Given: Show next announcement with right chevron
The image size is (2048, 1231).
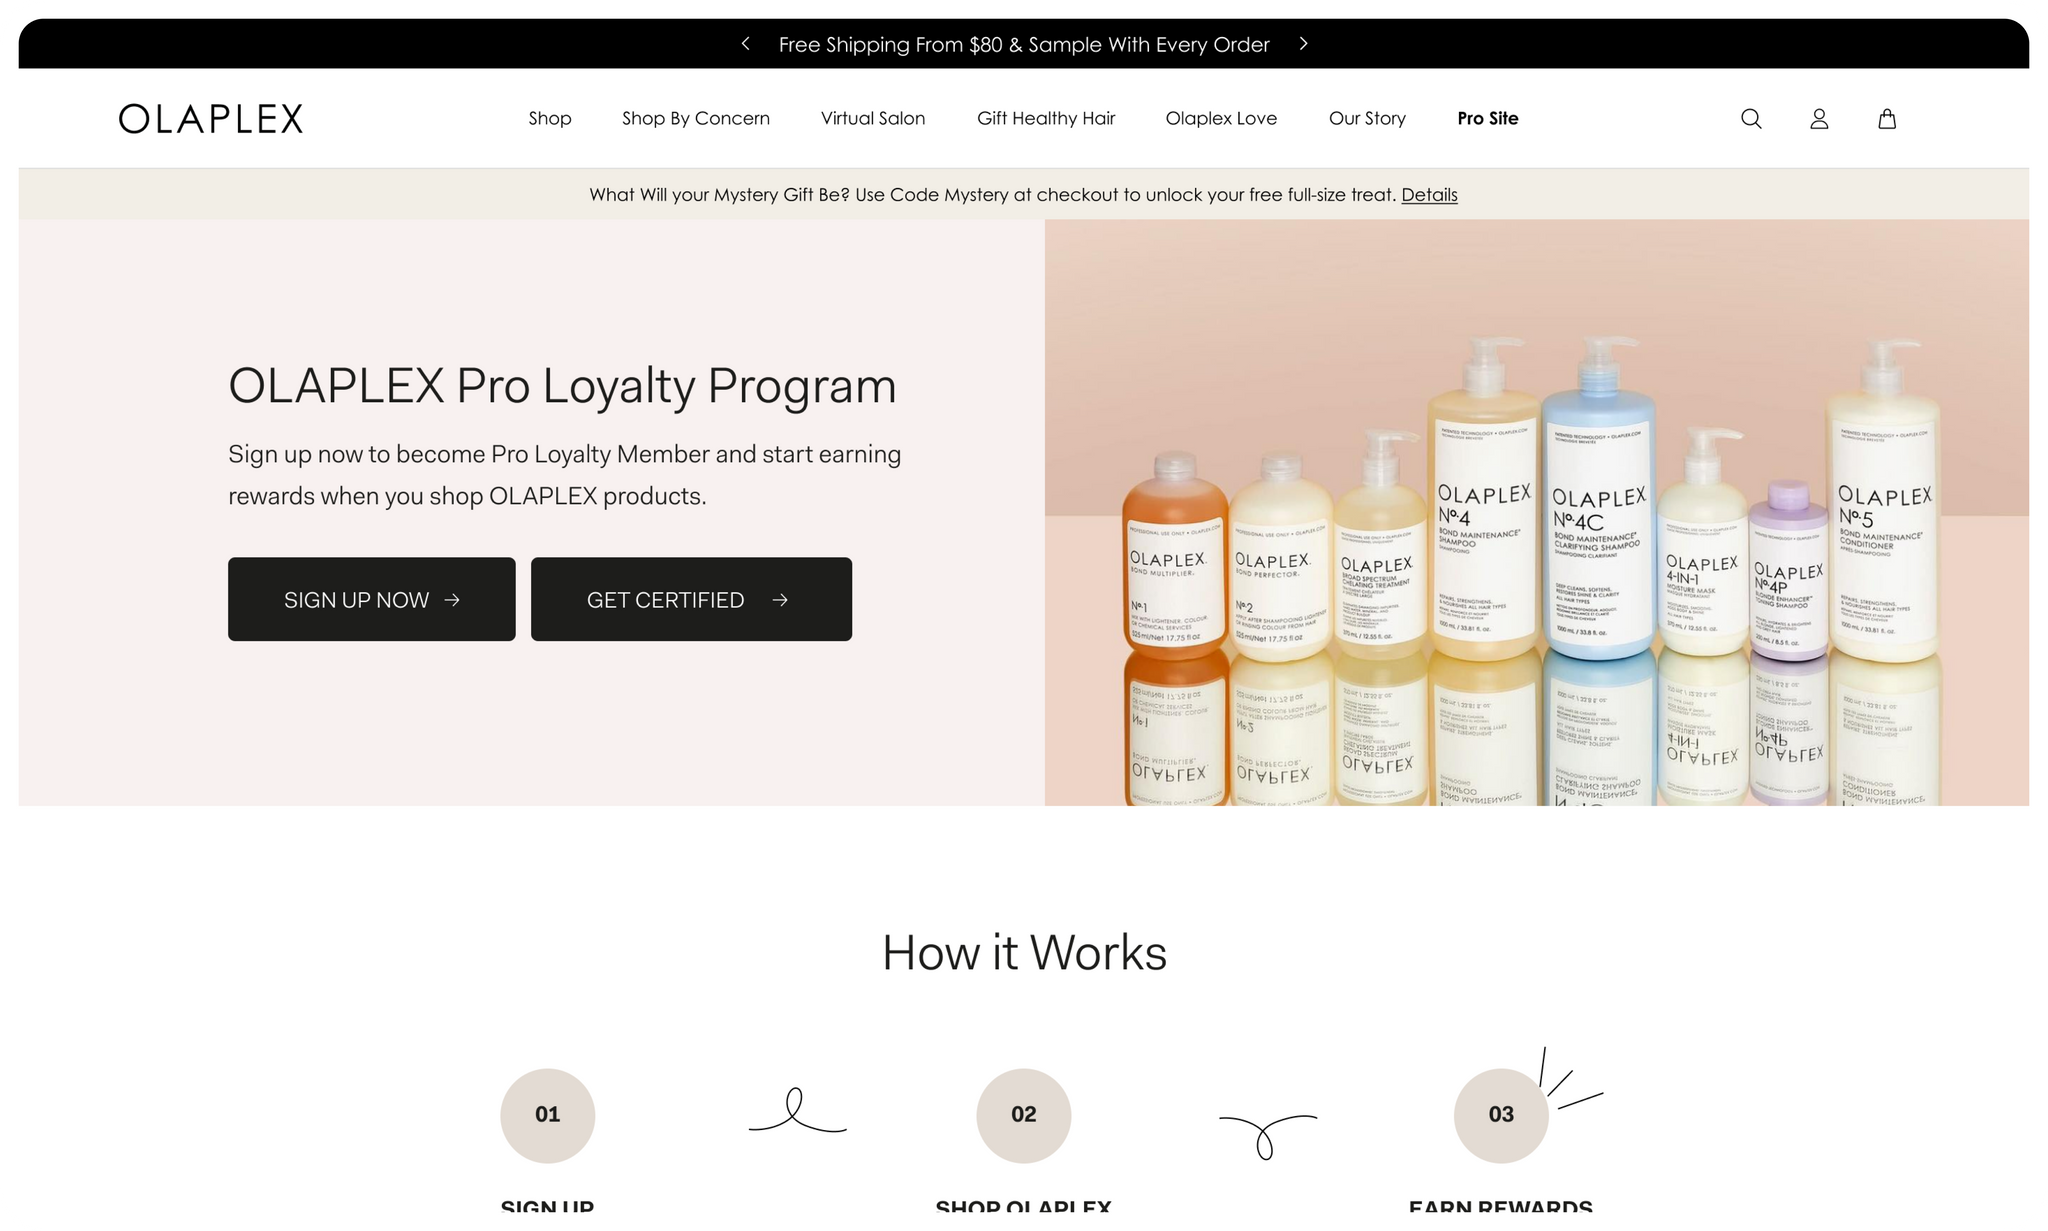Looking at the screenshot, I should point(1303,44).
